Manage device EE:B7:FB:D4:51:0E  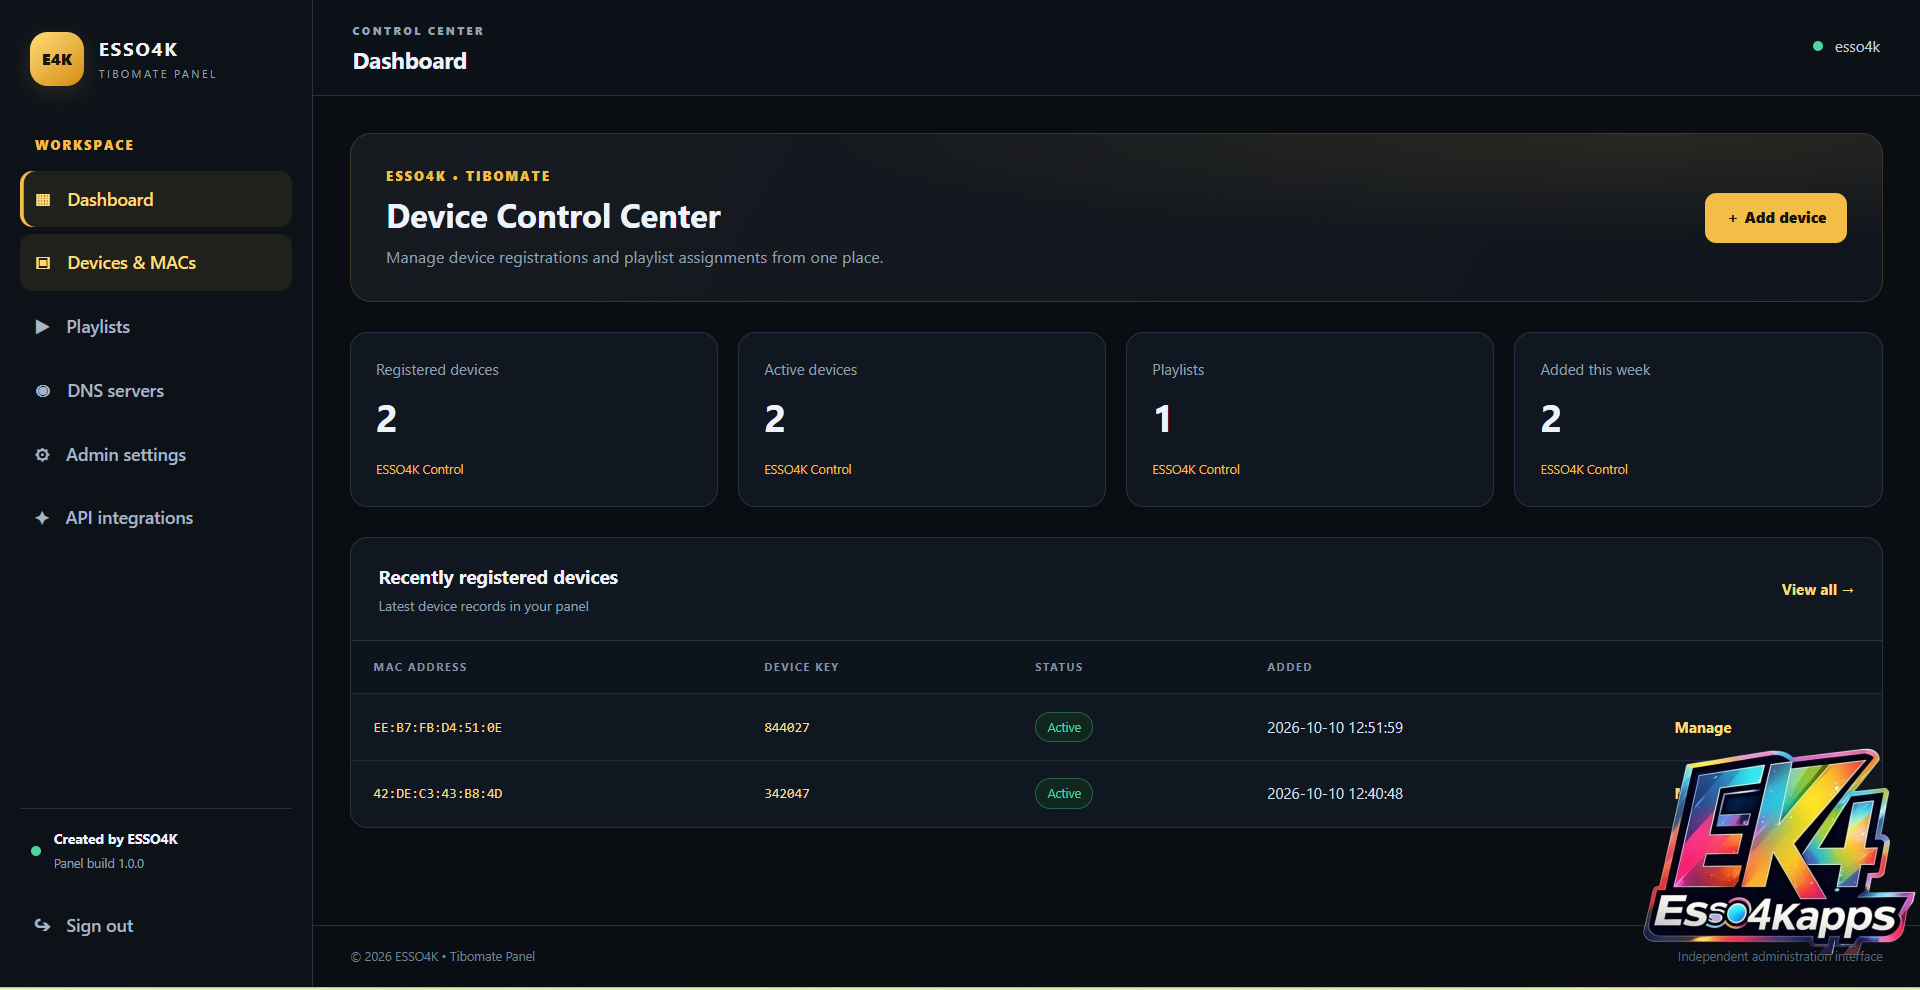click(x=1703, y=728)
